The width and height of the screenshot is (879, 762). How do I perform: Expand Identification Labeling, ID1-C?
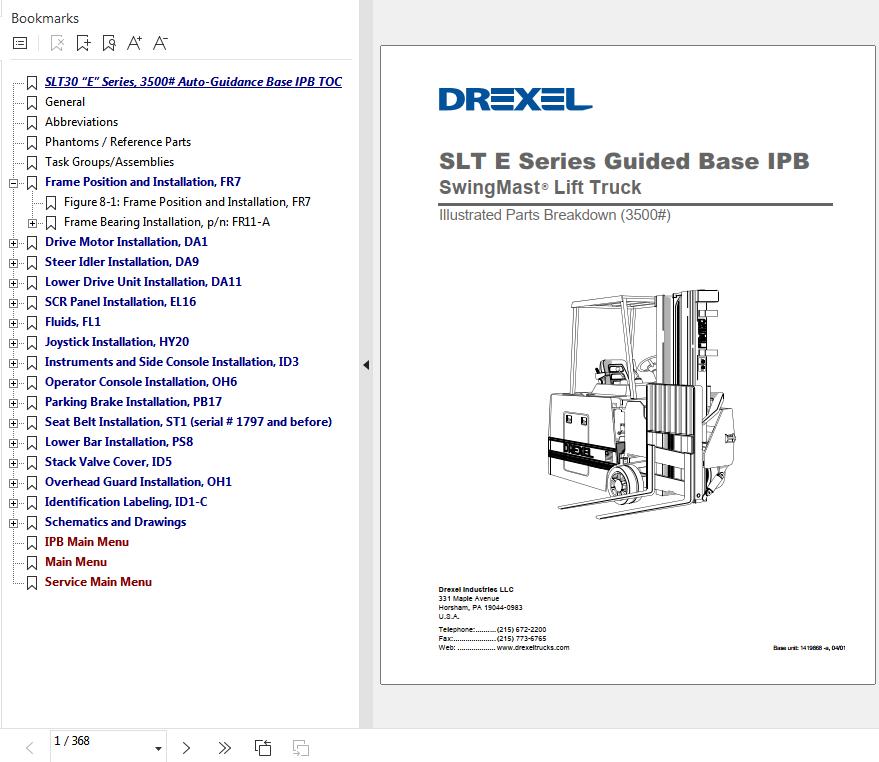[x=13, y=504]
